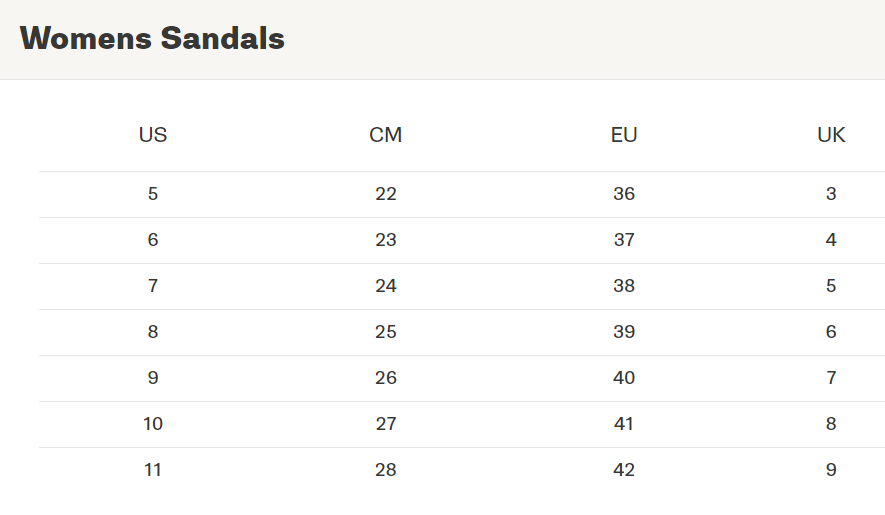Screen dimensions: 885x515
Task: Select the CM column header
Action: [x=385, y=135]
